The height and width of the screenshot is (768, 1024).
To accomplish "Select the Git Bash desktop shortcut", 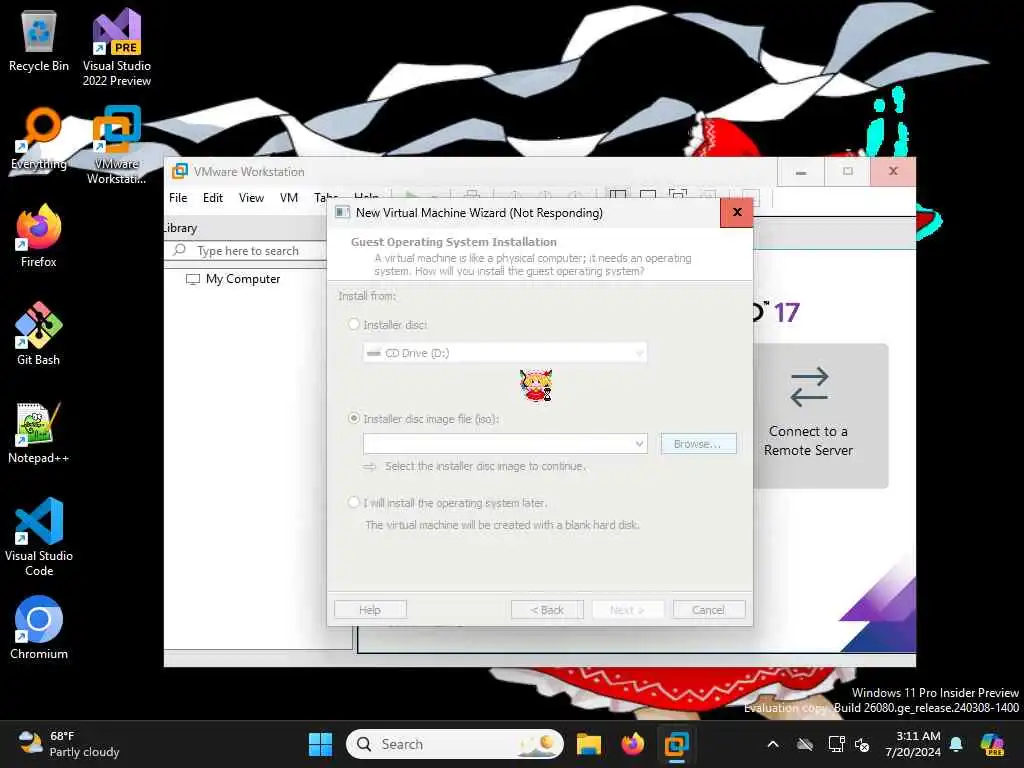I will point(39,334).
